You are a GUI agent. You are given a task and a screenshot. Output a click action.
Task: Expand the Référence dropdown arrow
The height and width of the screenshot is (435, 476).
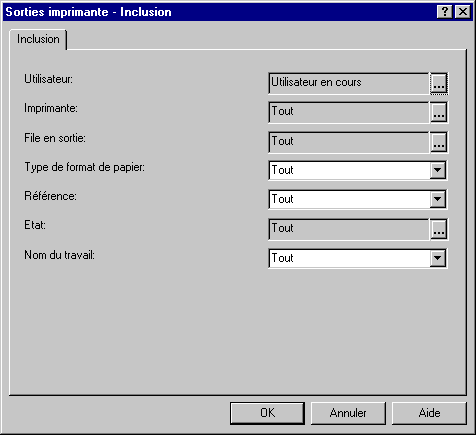437,199
